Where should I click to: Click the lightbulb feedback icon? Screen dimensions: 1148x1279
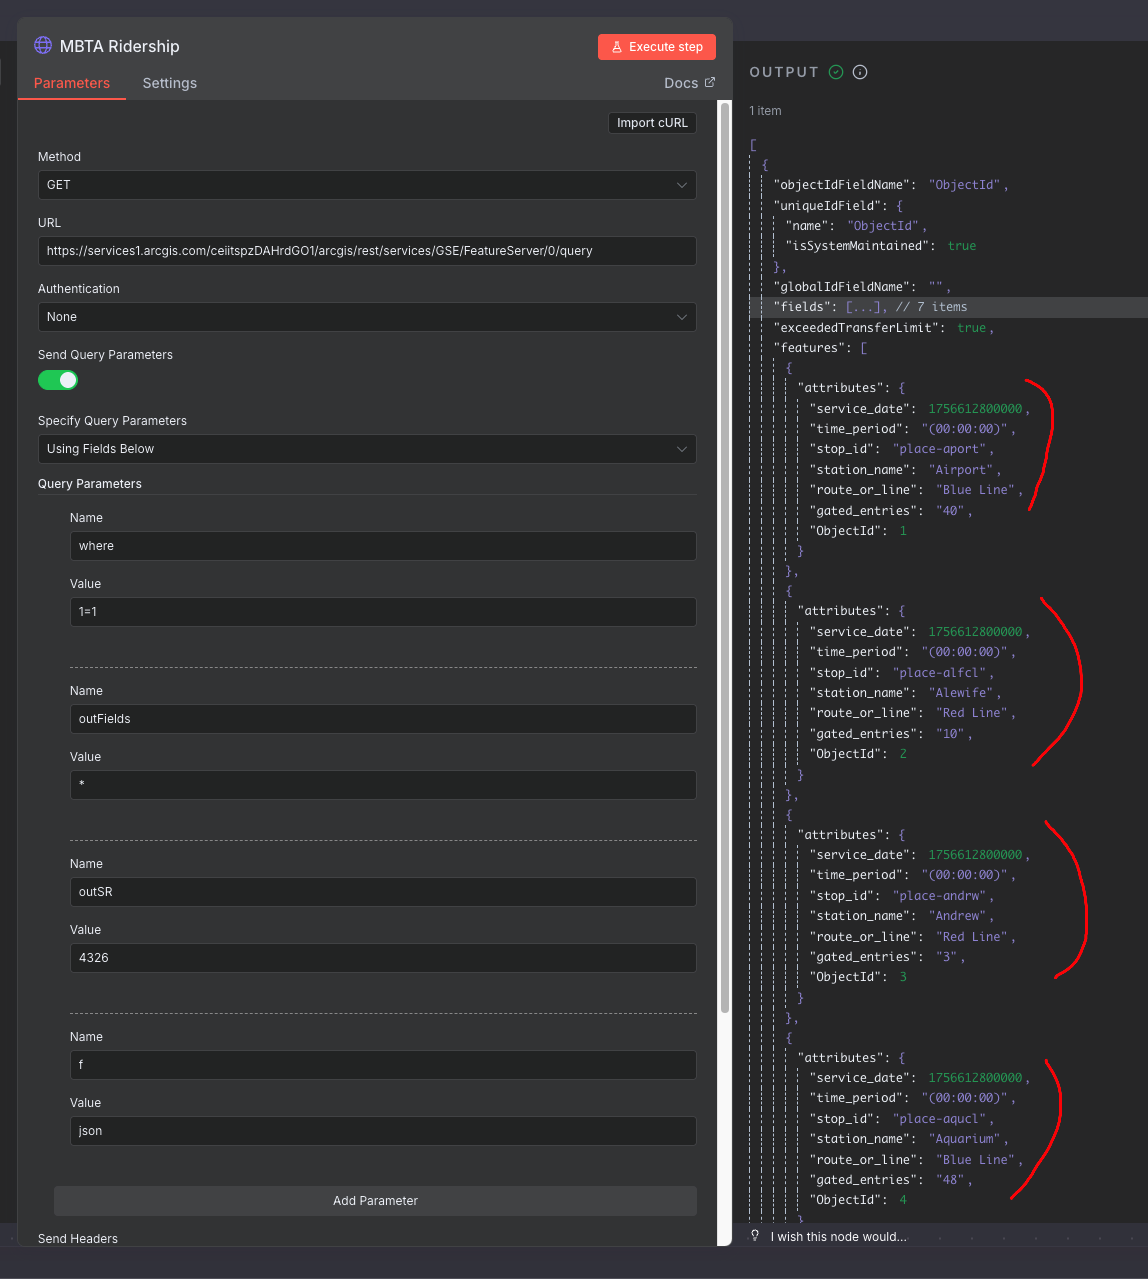pos(755,1236)
